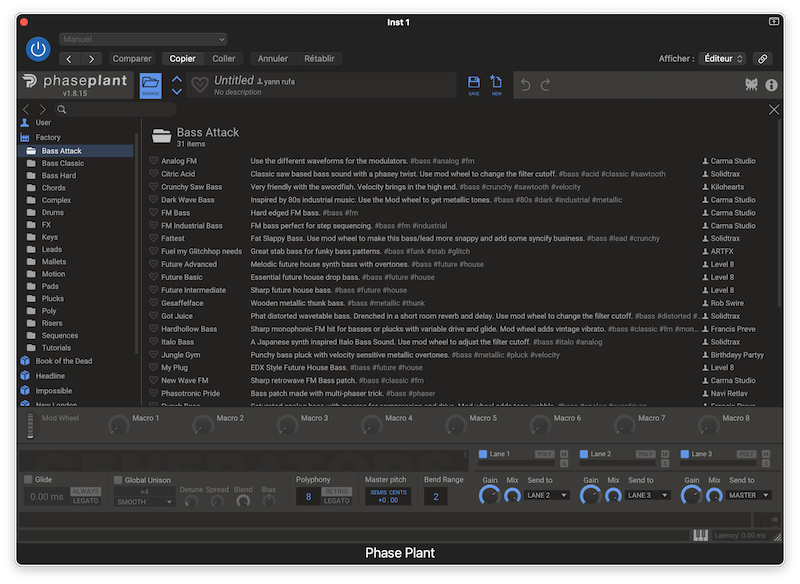Viewport: 800px width, 584px height.
Task: Open the Bass Classic folder
Action: pos(63,163)
